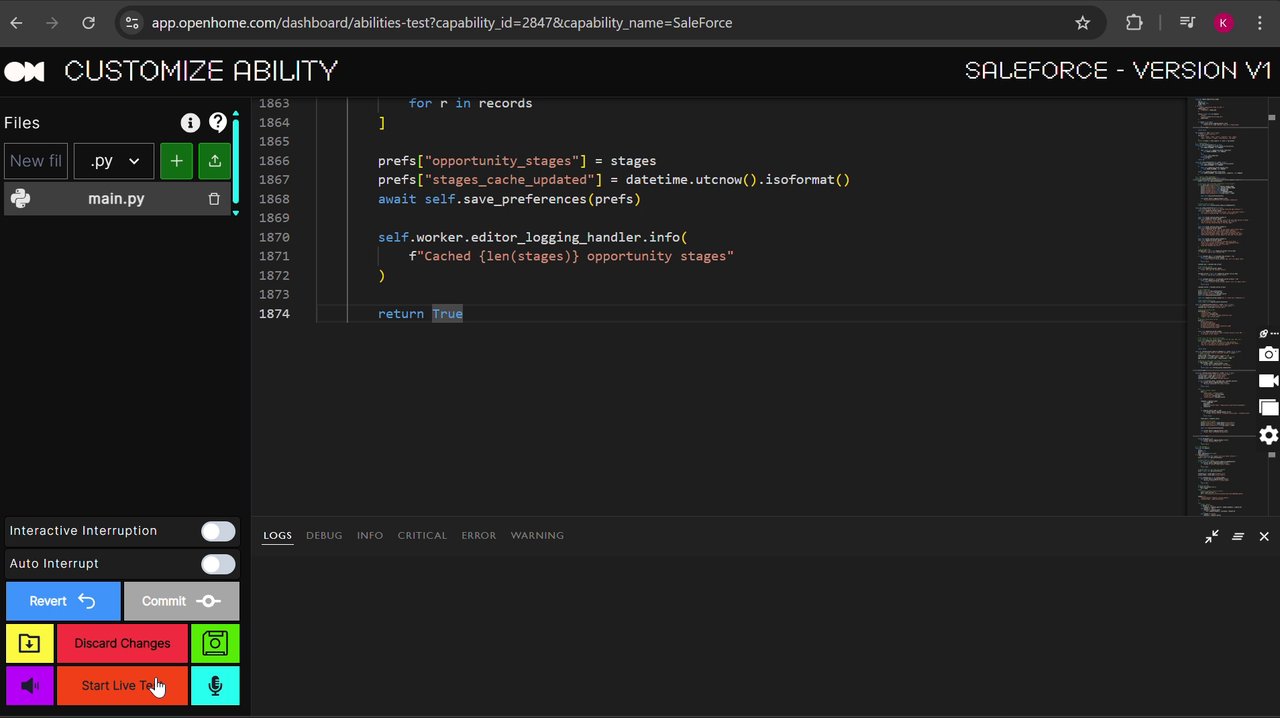Open the overlay settings gear icon
This screenshot has width=1280, height=718.
click(x=1268, y=435)
